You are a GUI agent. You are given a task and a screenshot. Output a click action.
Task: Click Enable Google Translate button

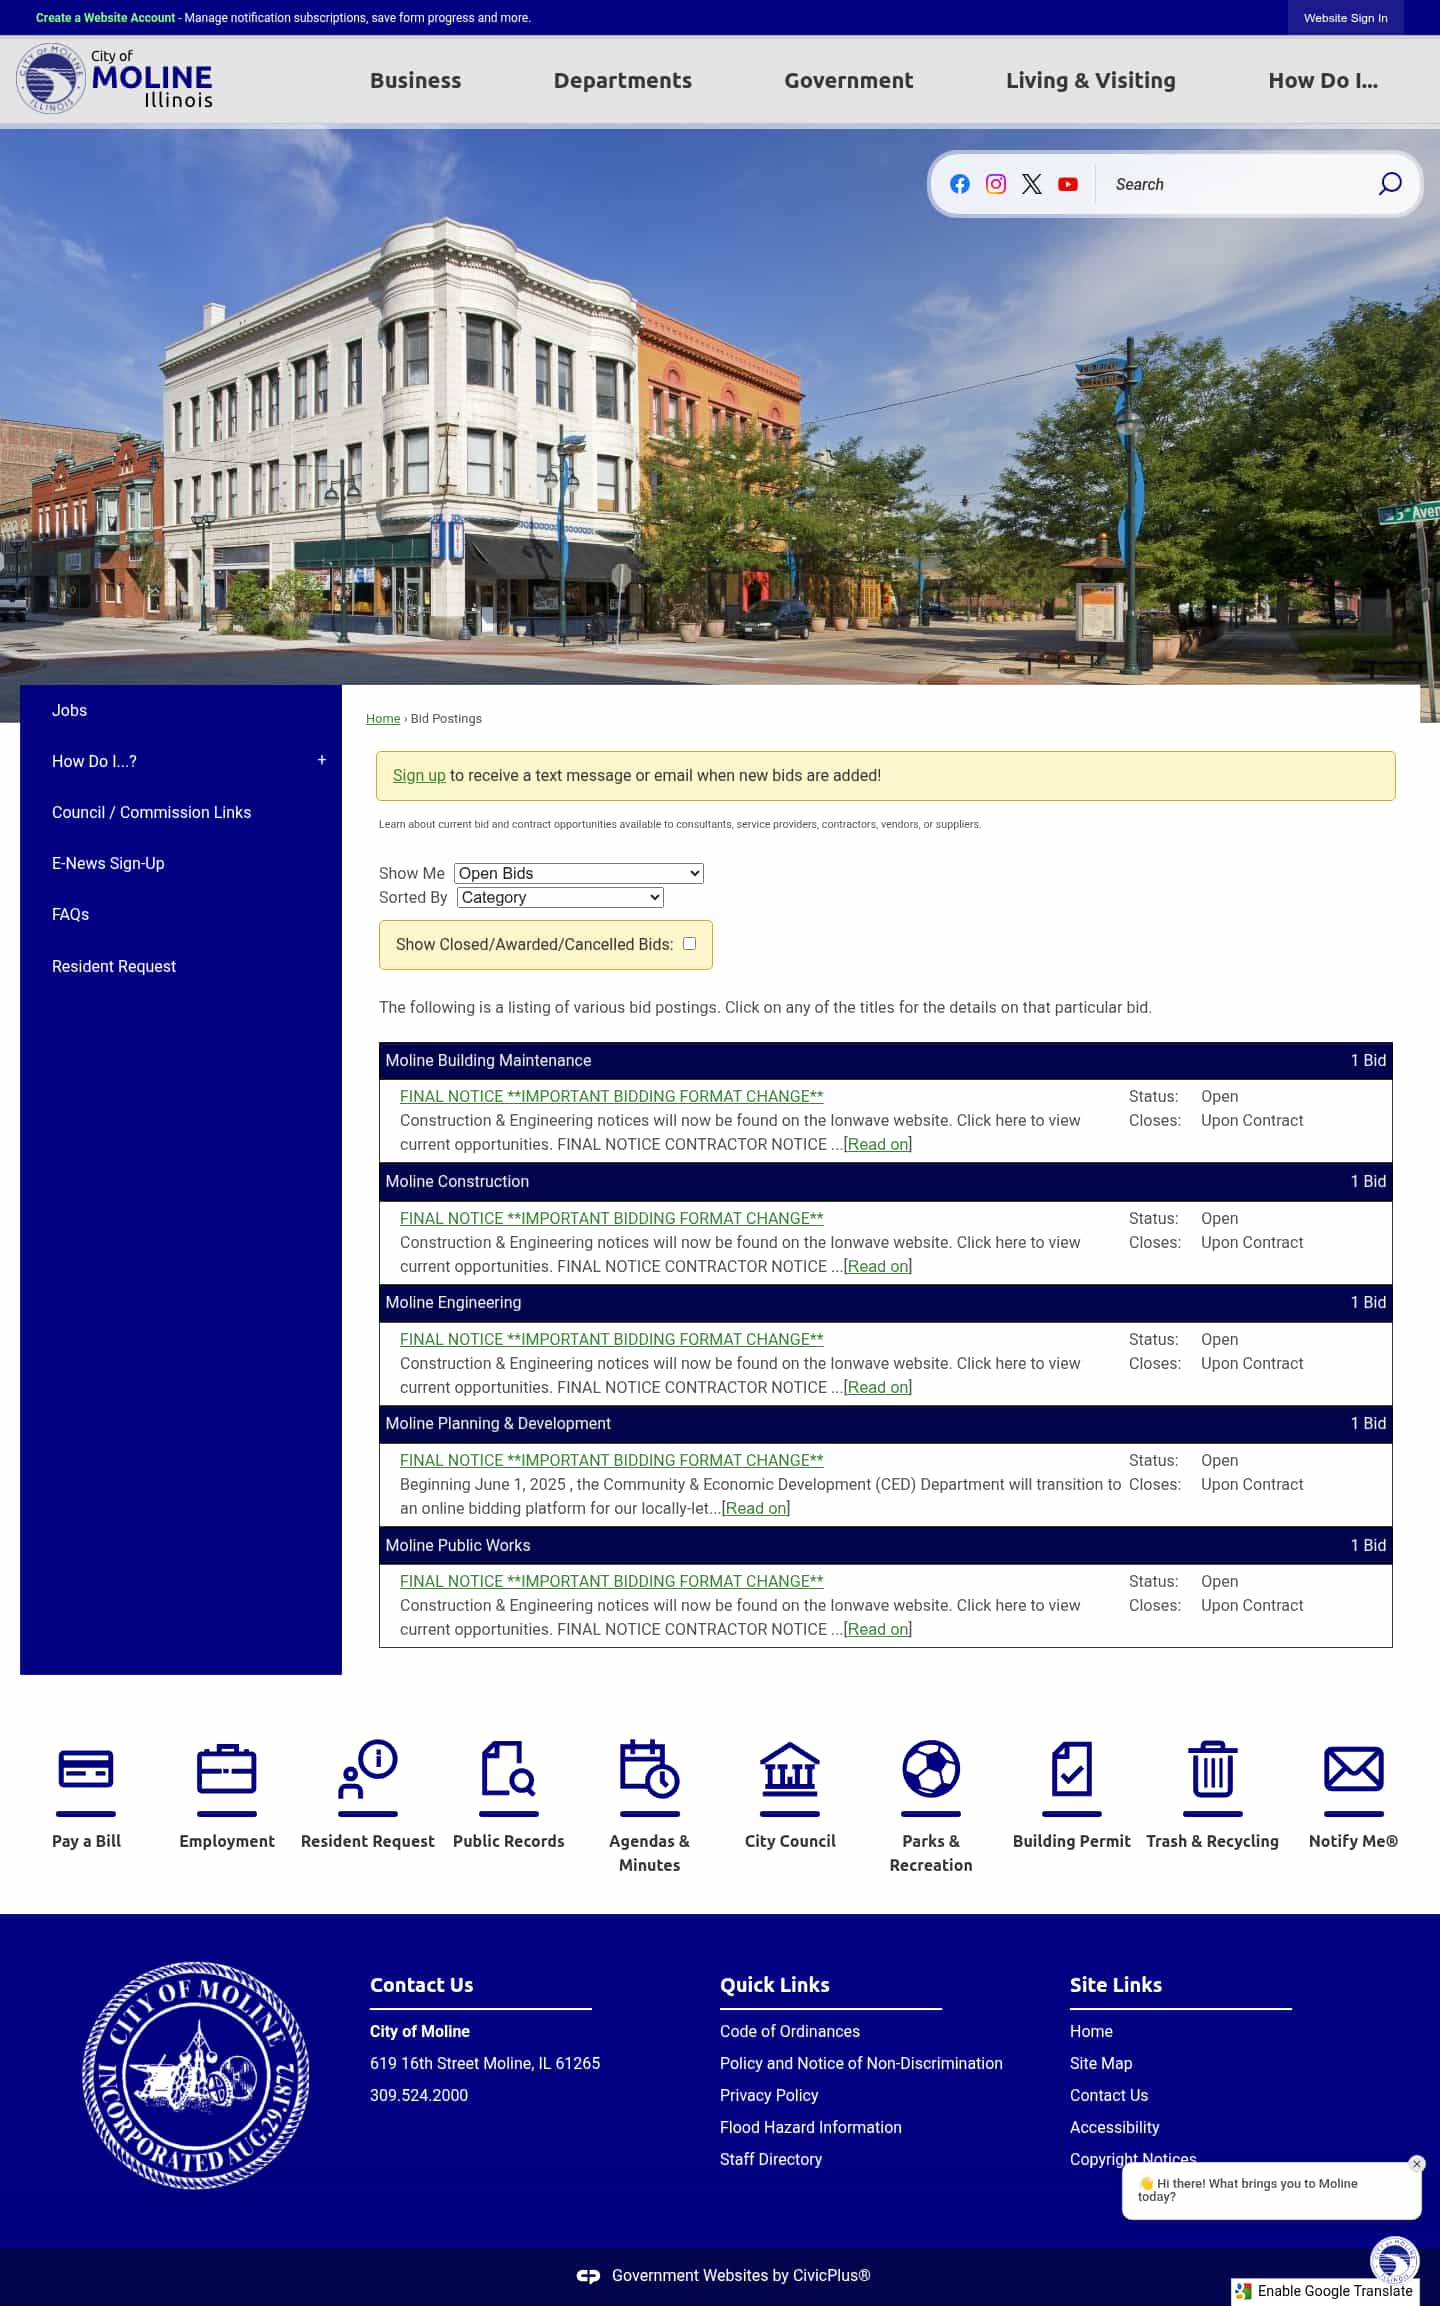1325,2291
